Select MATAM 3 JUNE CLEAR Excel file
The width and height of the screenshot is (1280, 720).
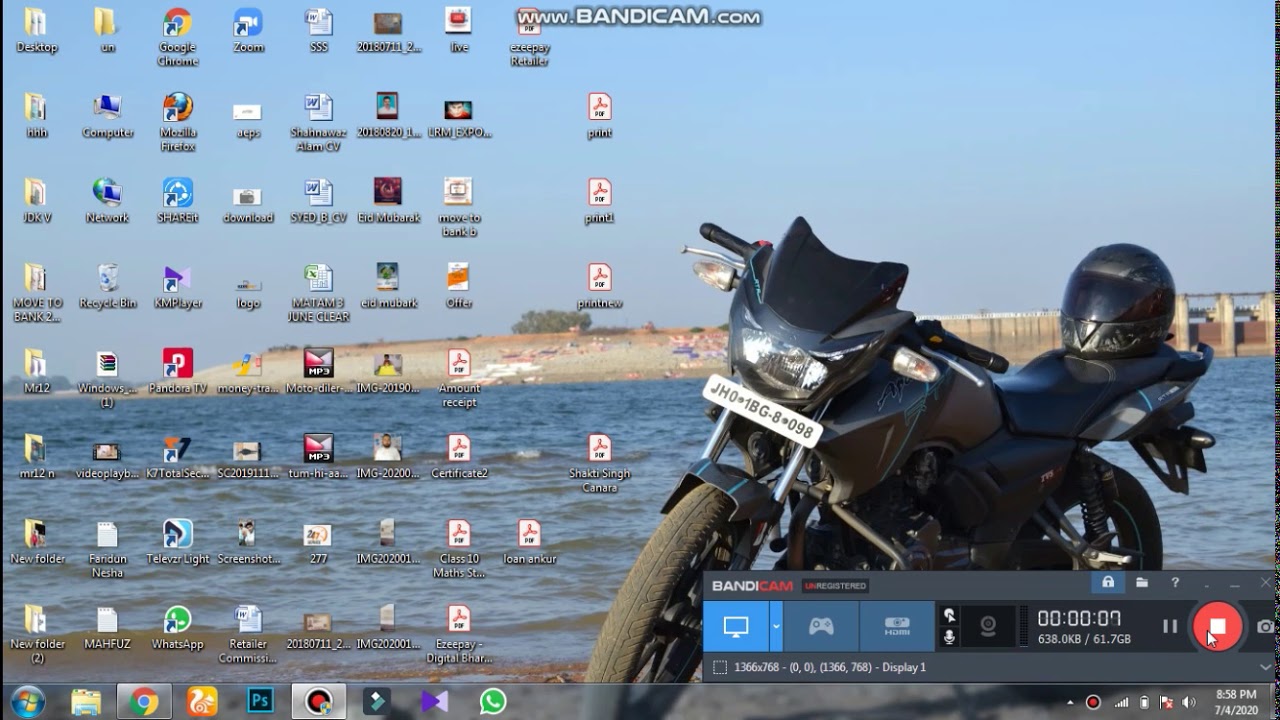click(318, 293)
